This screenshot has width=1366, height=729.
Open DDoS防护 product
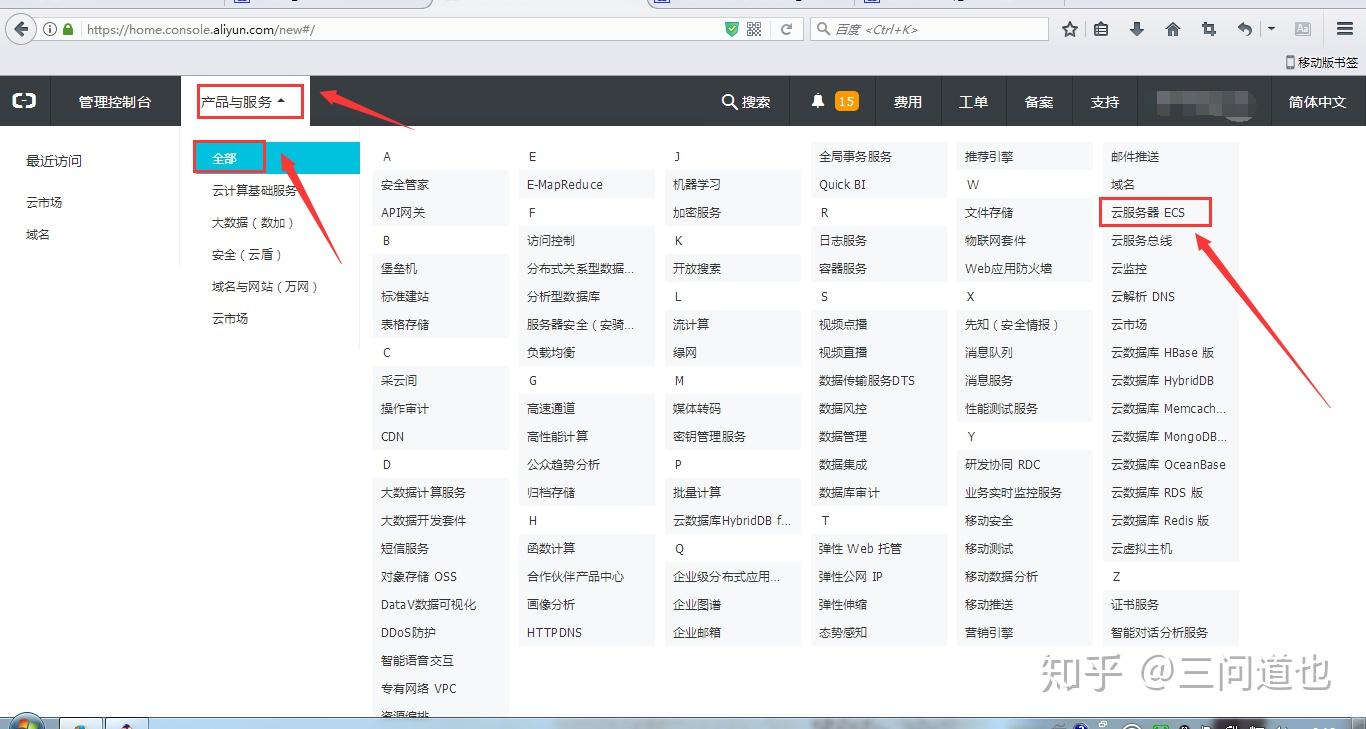click(408, 632)
